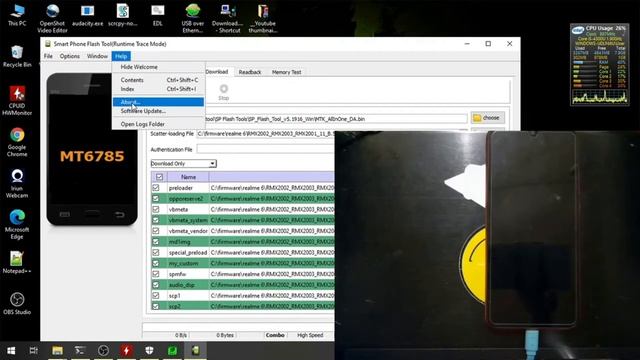This screenshot has width=640, height=360.
Task: Open the Recycle Bin
Action: point(17,56)
